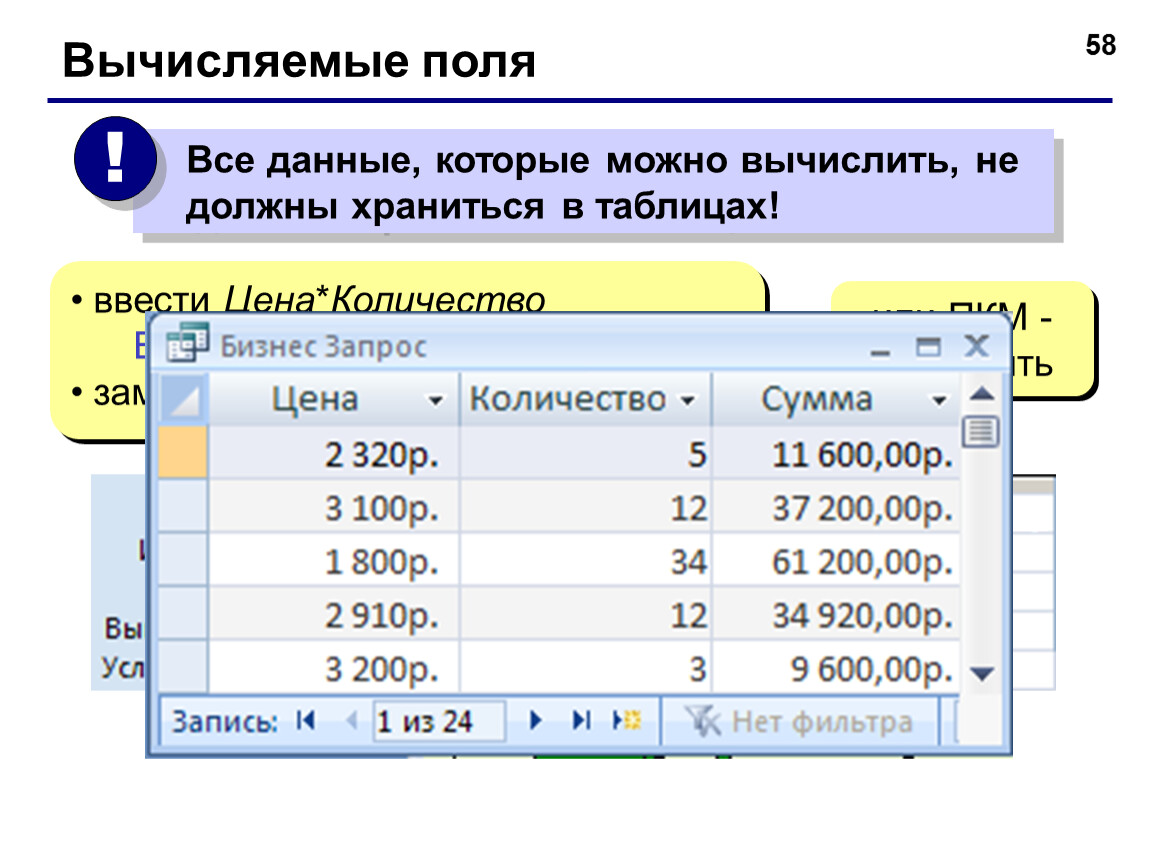The image size is (1150, 864).
Task: Select row selector for 2 910р. record
Action: [183, 614]
